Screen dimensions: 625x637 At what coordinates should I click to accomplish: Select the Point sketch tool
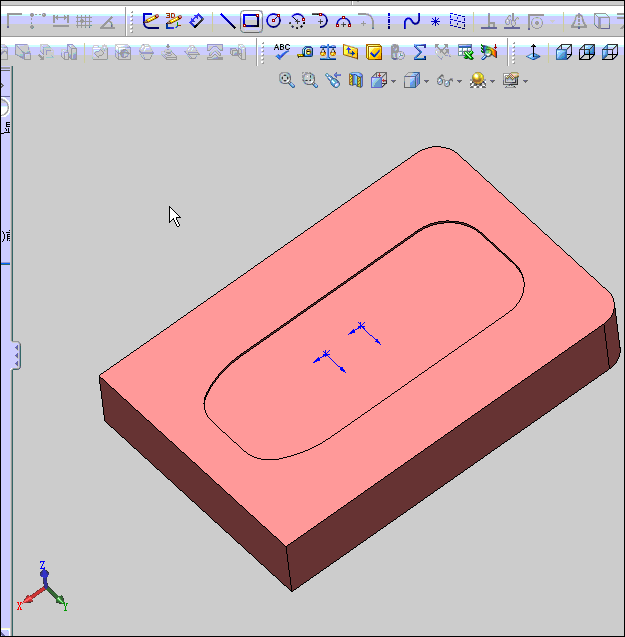click(435, 22)
